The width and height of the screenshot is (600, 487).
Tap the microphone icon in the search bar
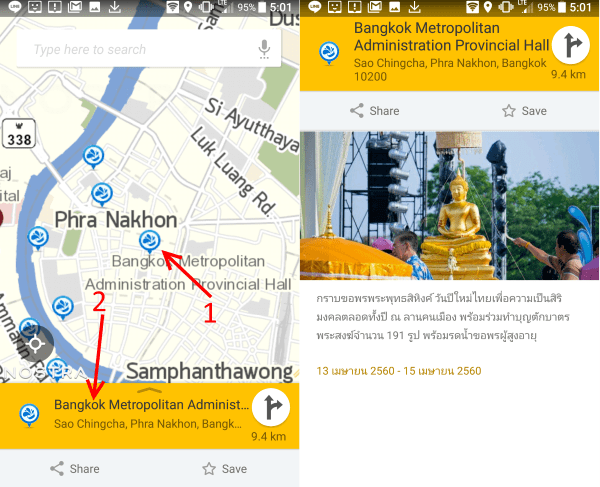264,49
